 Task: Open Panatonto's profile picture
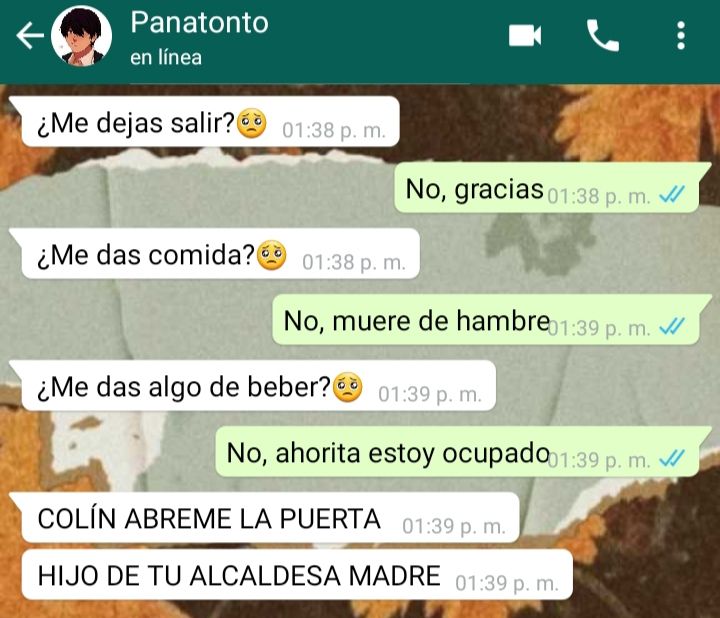coord(81,36)
